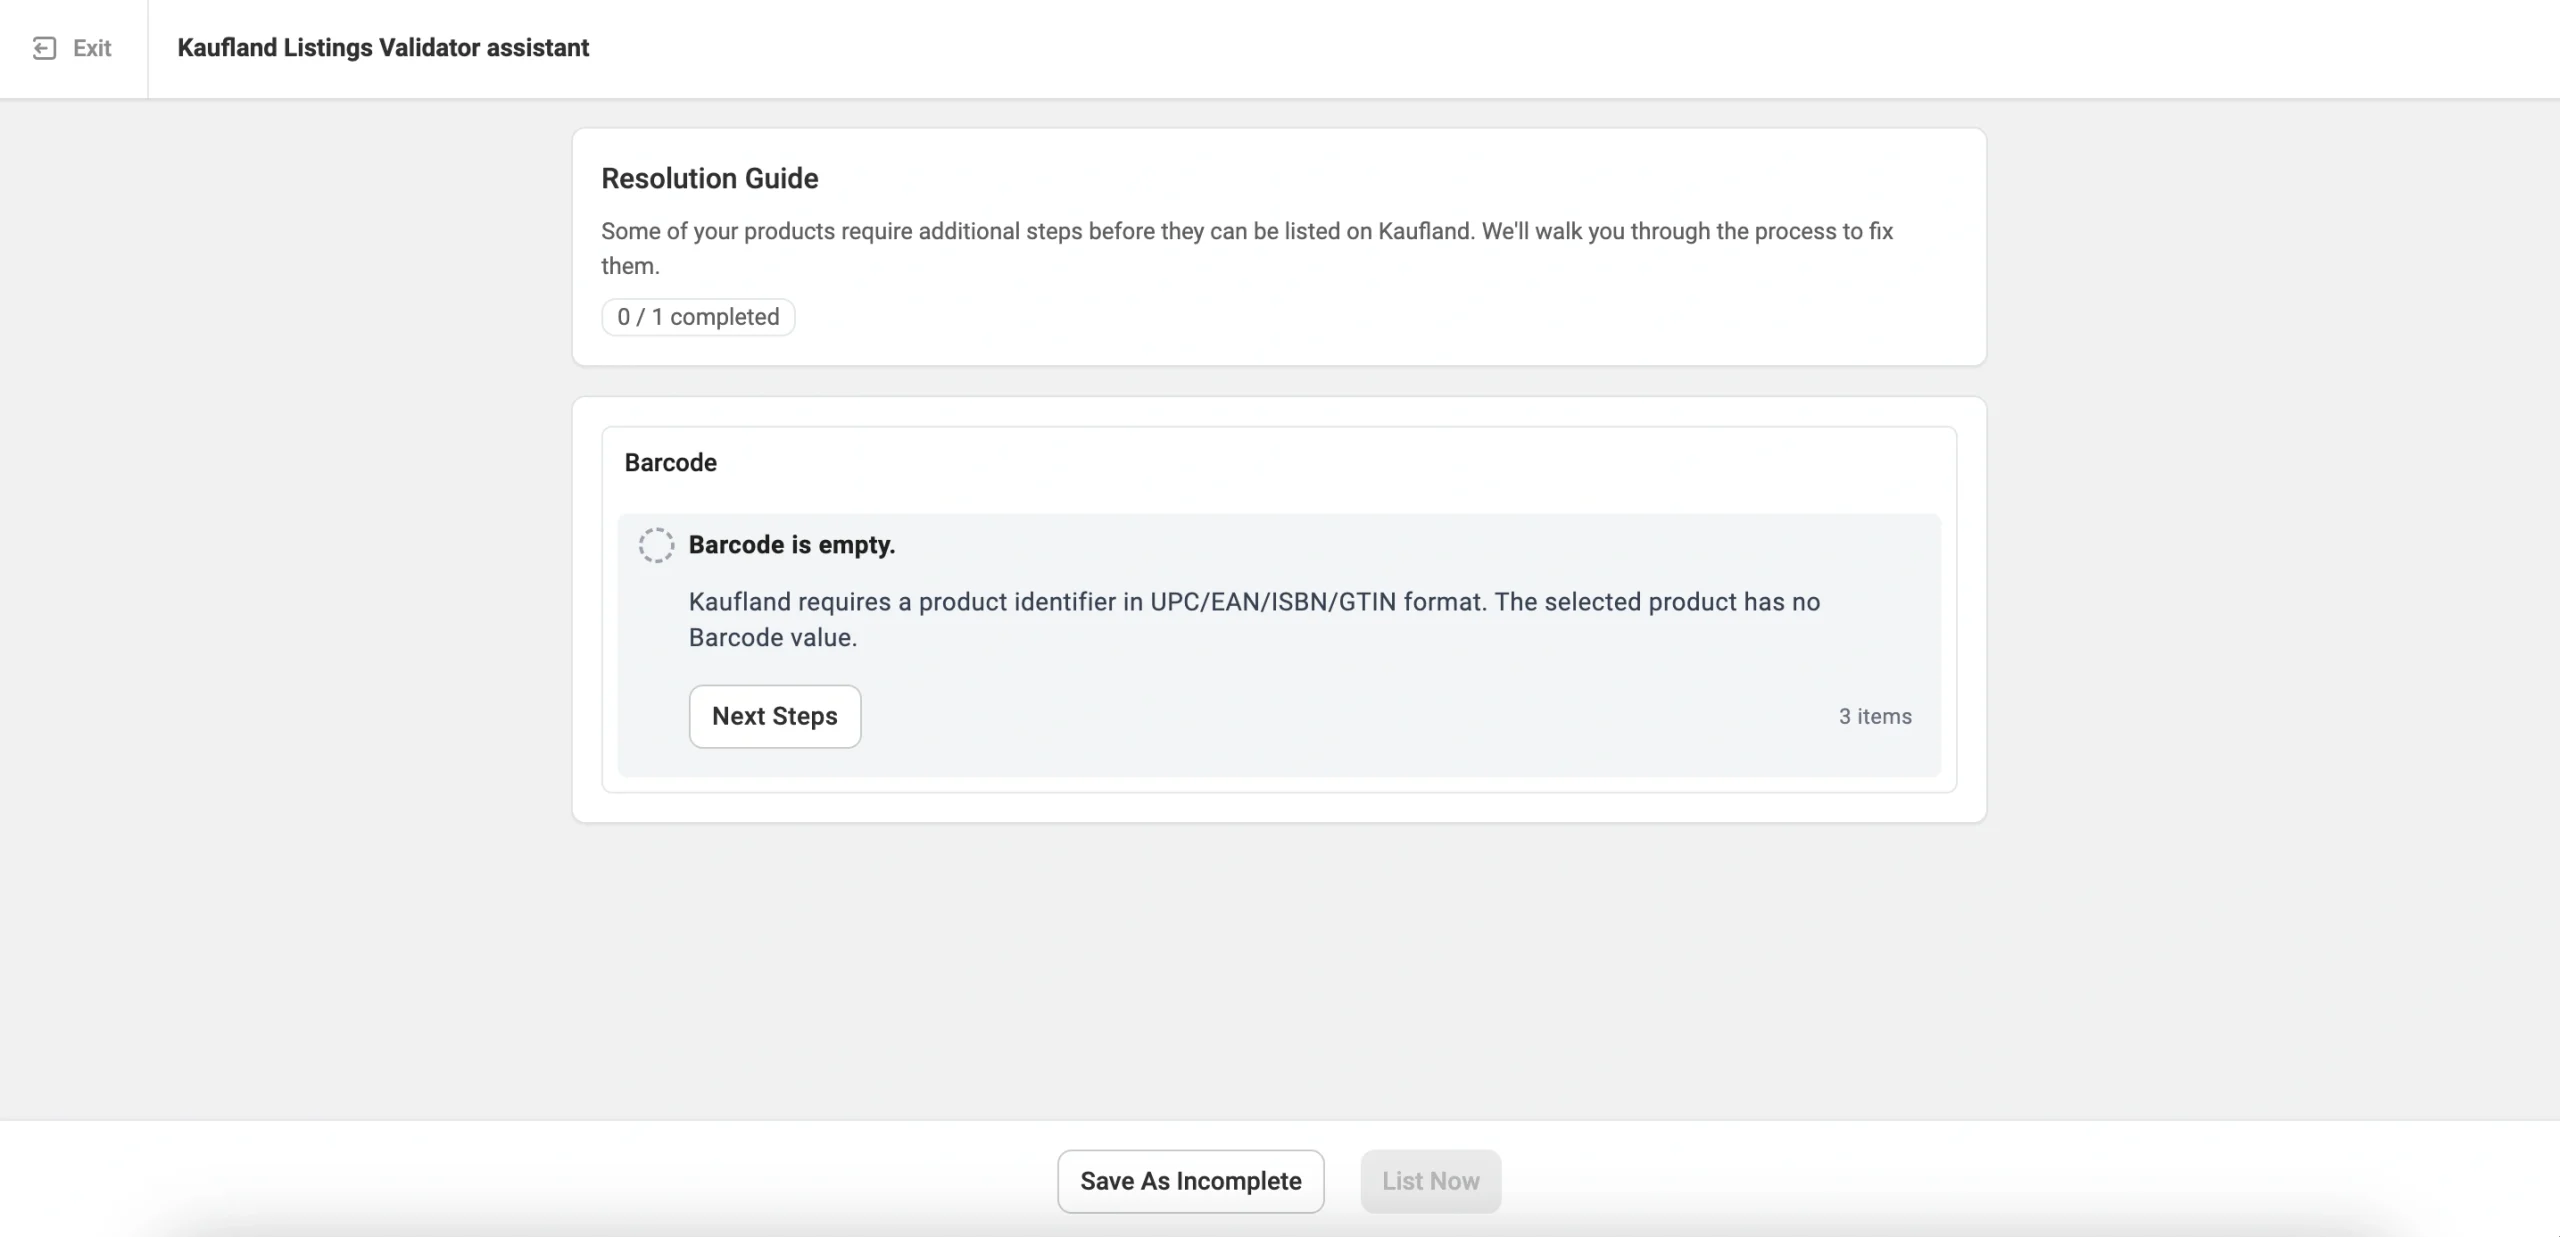Click the 0 / 1 completed badge
This screenshot has width=2560, height=1237.
point(697,317)
